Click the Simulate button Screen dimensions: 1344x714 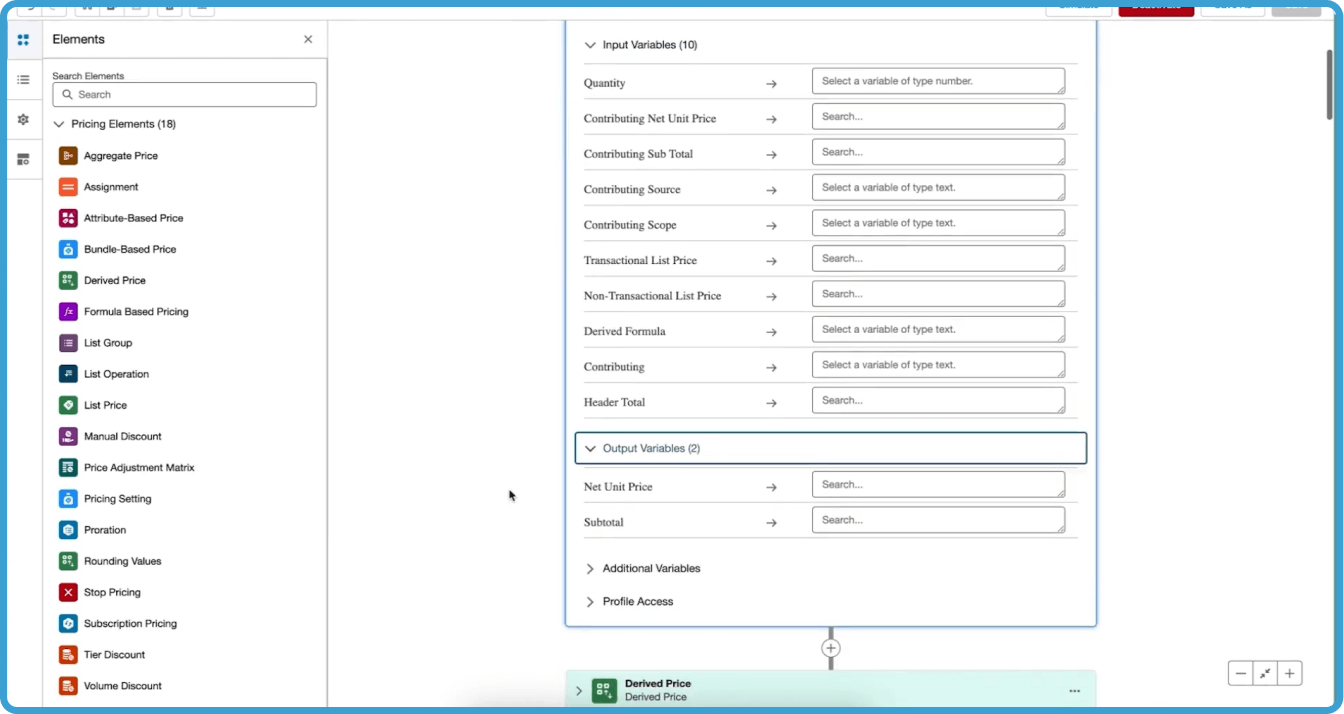click(x=1077, y=6)
